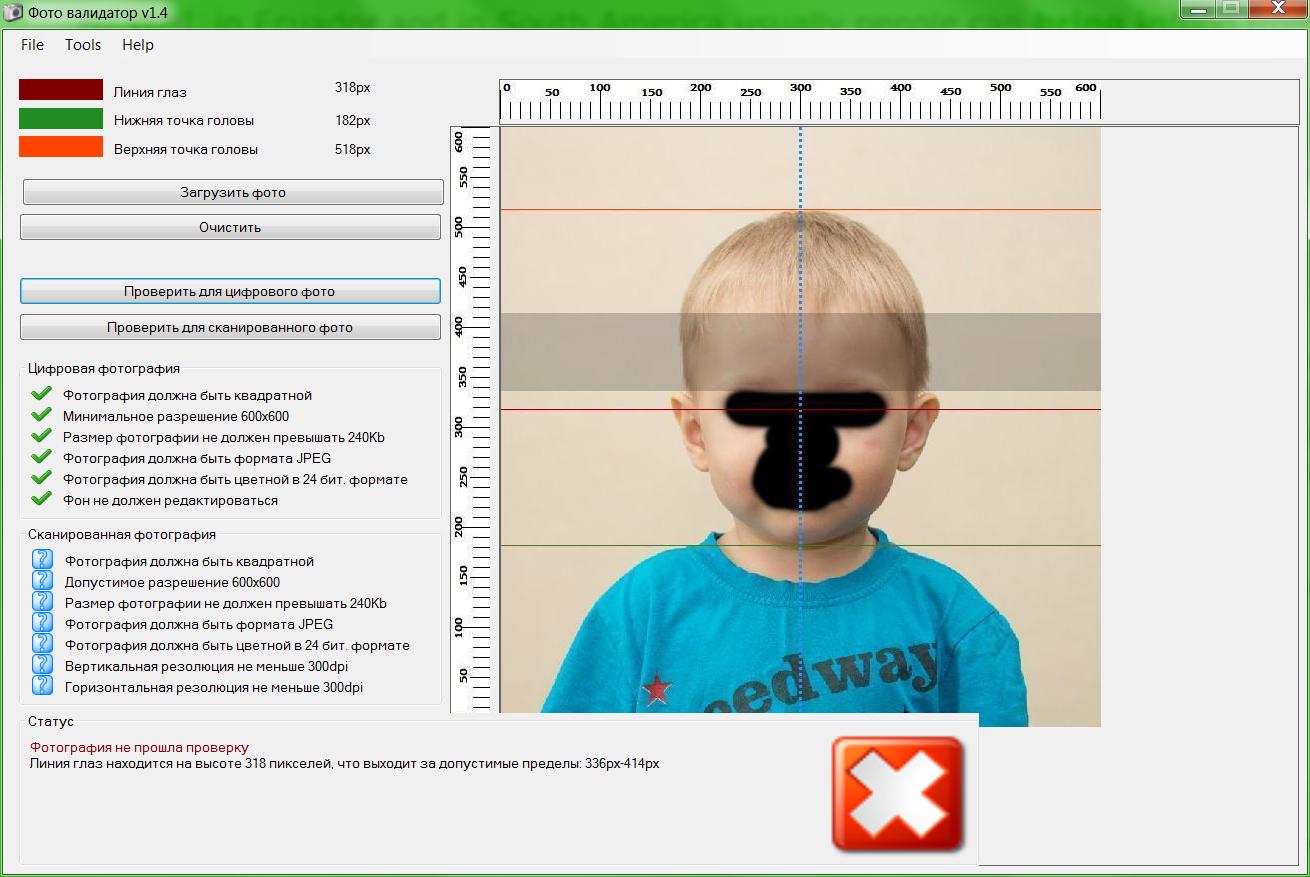This screenshot has width=1310, height=877.
Task: Click the green Нижняя точка головы swatch
Action: point(61,119)
